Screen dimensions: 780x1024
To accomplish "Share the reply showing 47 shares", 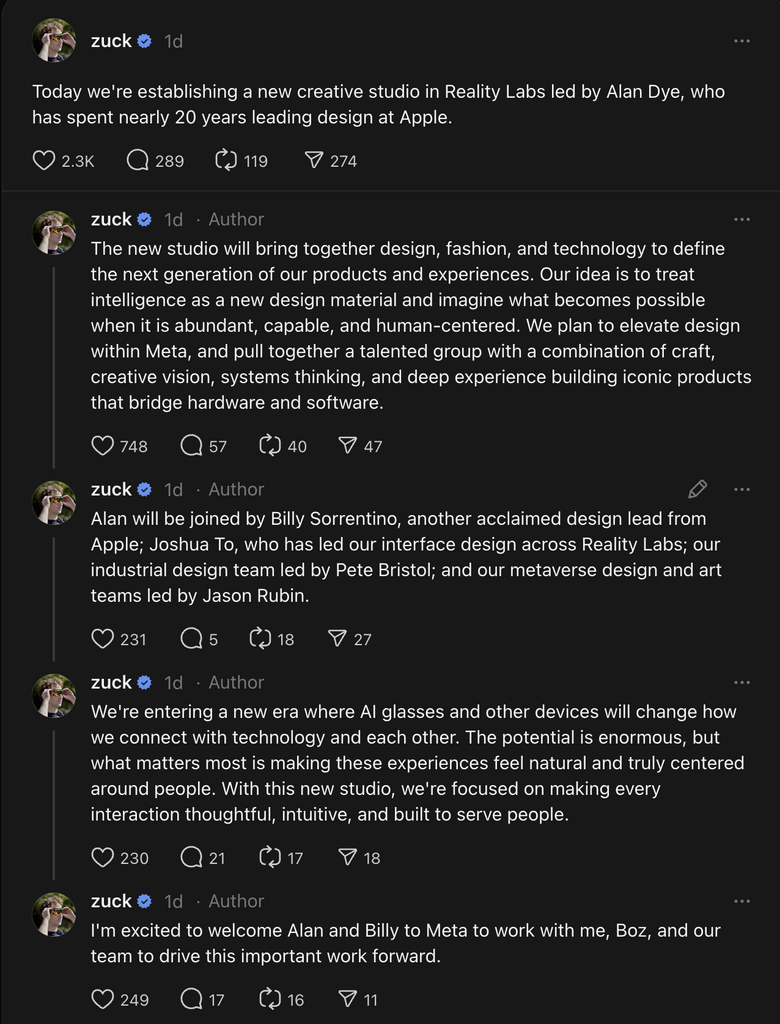I will point(347,446).
